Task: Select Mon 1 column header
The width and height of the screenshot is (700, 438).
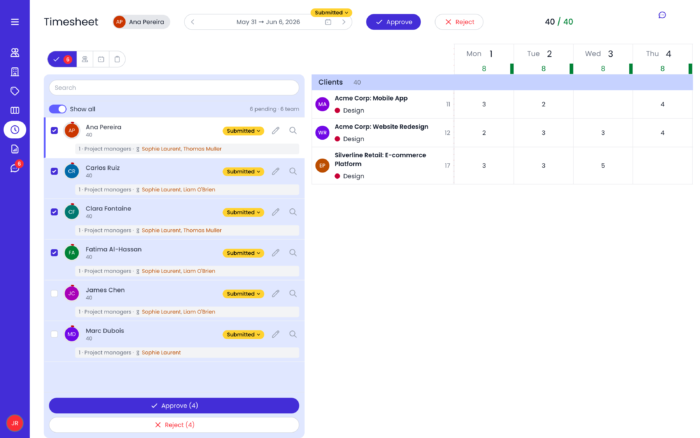Action: point(484,59)
